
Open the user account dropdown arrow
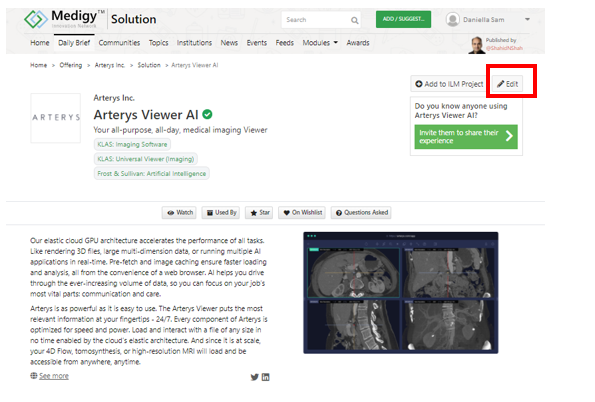pyautogui.click(x=527, y=19)
